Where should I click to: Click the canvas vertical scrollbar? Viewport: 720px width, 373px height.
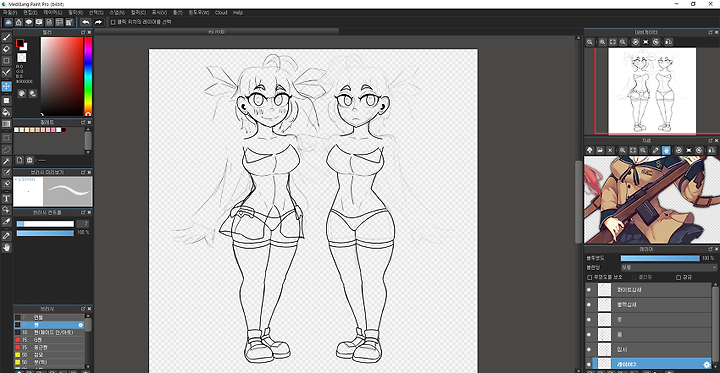click(579, 202)
